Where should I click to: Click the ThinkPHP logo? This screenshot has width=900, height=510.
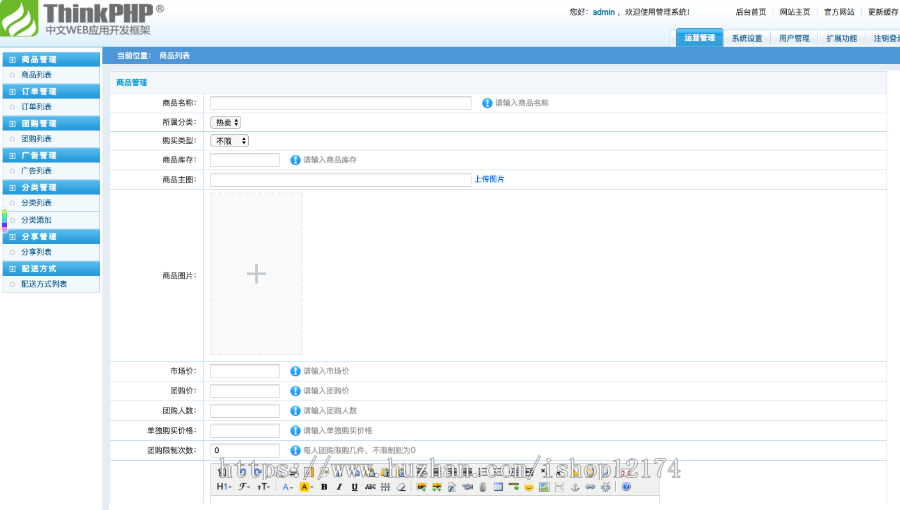(x=82, y=18)
